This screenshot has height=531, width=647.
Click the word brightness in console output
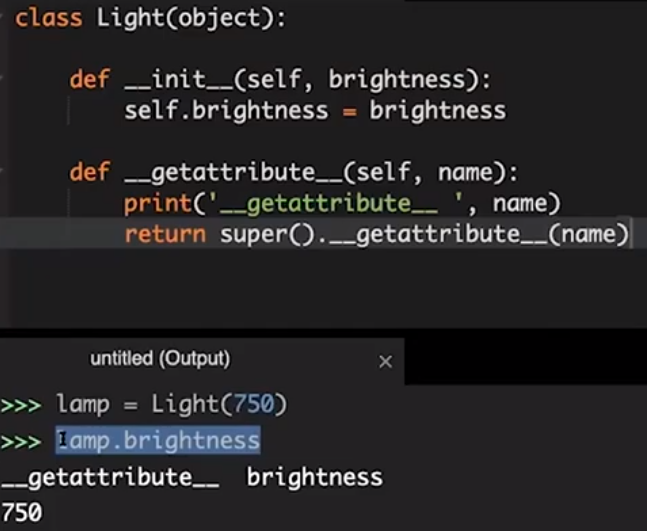click(314, 477)
